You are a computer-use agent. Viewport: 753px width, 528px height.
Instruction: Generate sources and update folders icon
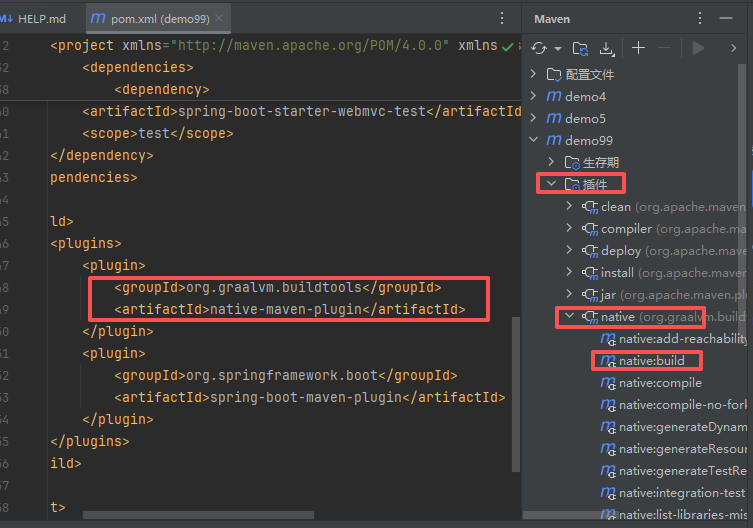[580, 48]
